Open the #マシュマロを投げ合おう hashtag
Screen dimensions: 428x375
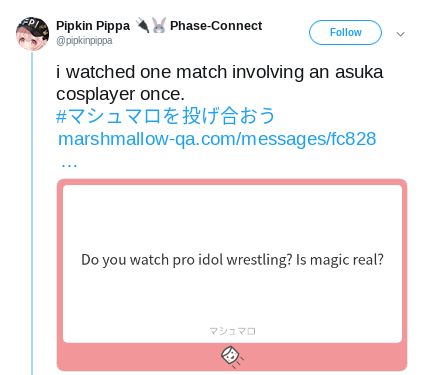coord(165,116)
